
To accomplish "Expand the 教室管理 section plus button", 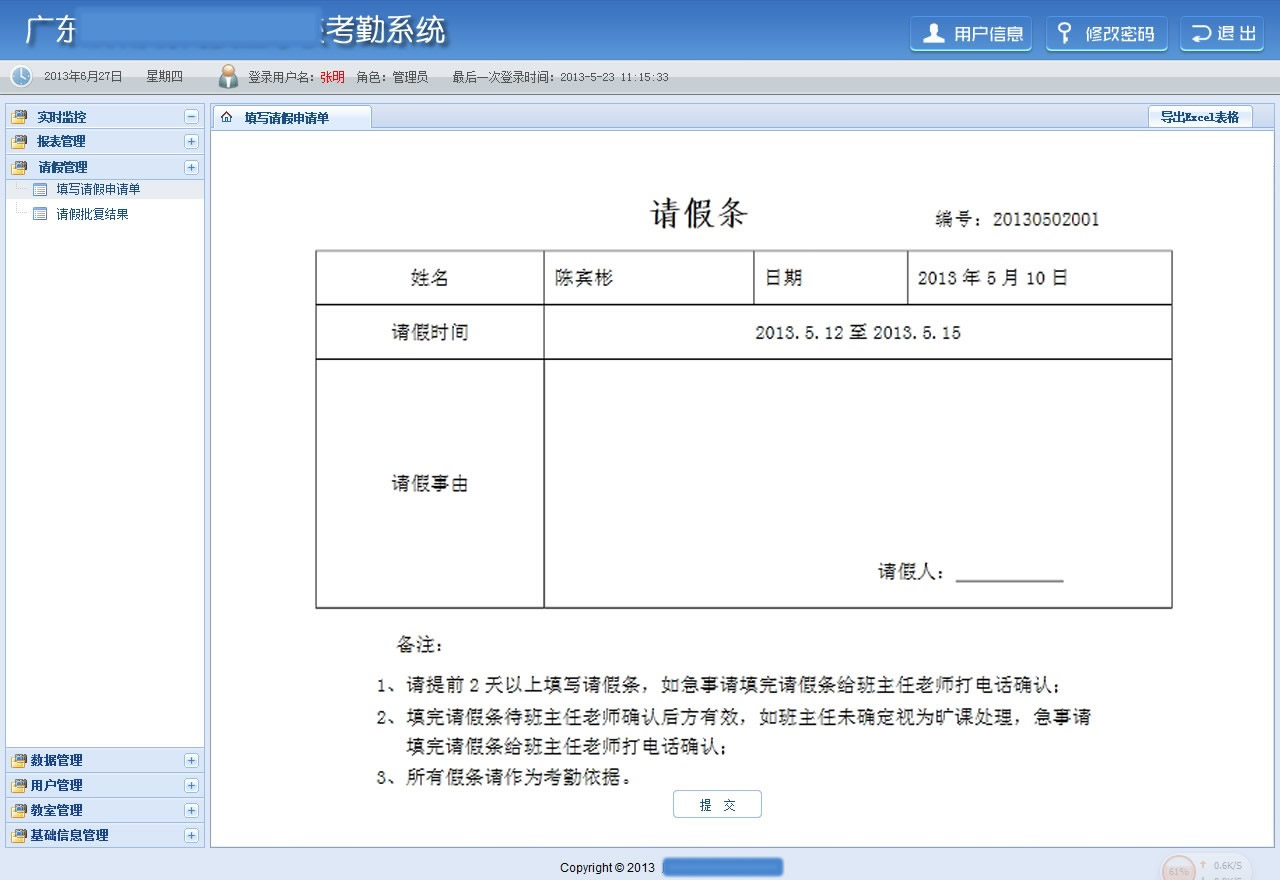I will [191, 810].
